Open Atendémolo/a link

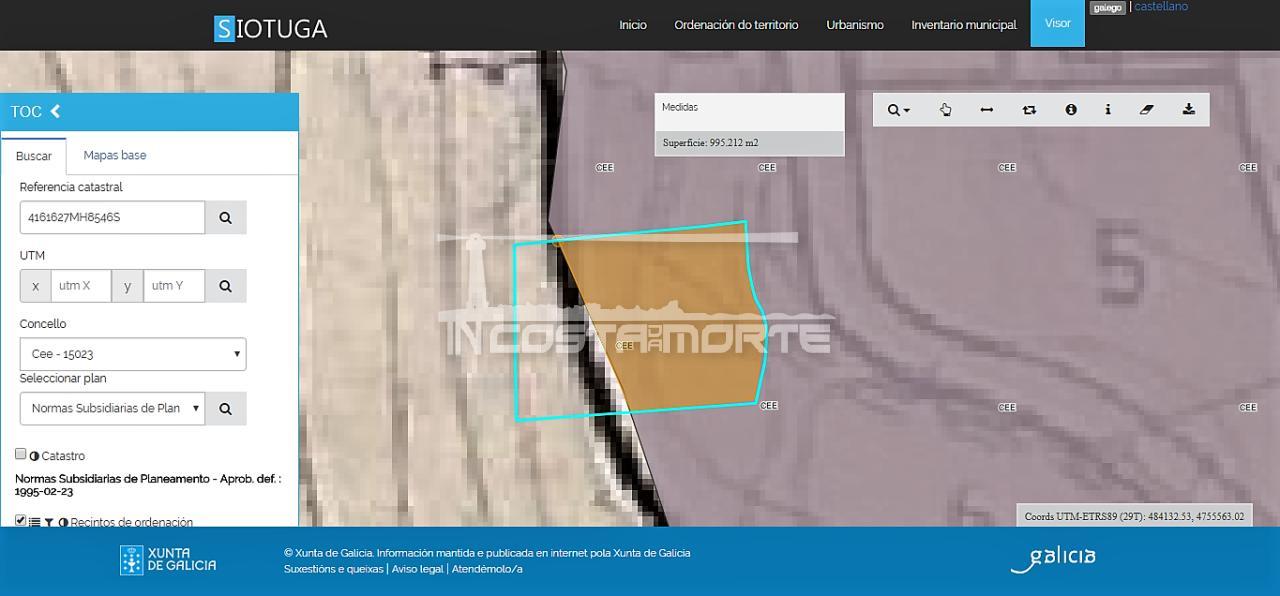487,569
